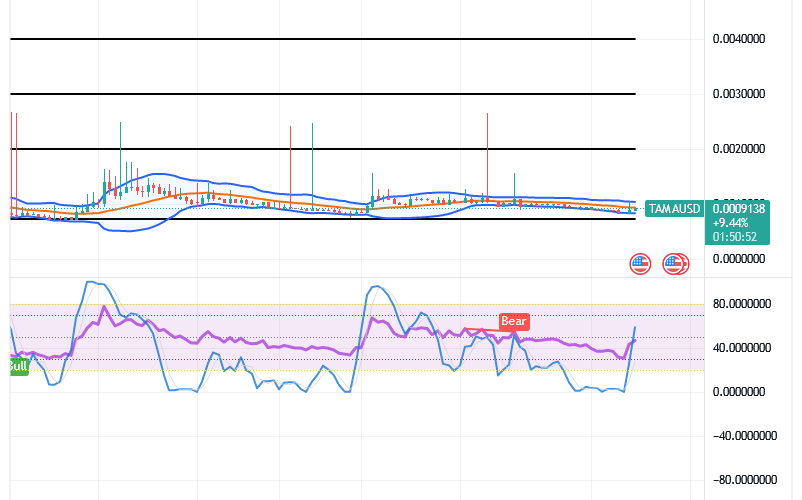Select the horizontal line at 0.0030000

point(322,94)
